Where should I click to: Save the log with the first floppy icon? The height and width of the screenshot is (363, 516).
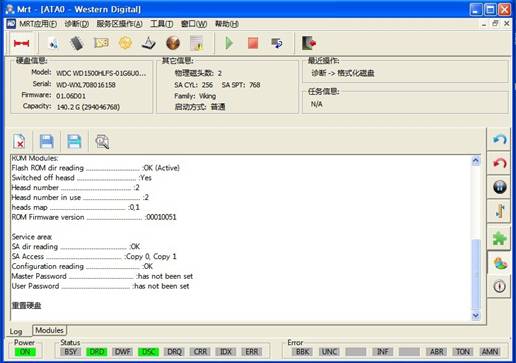pos(47,141)
